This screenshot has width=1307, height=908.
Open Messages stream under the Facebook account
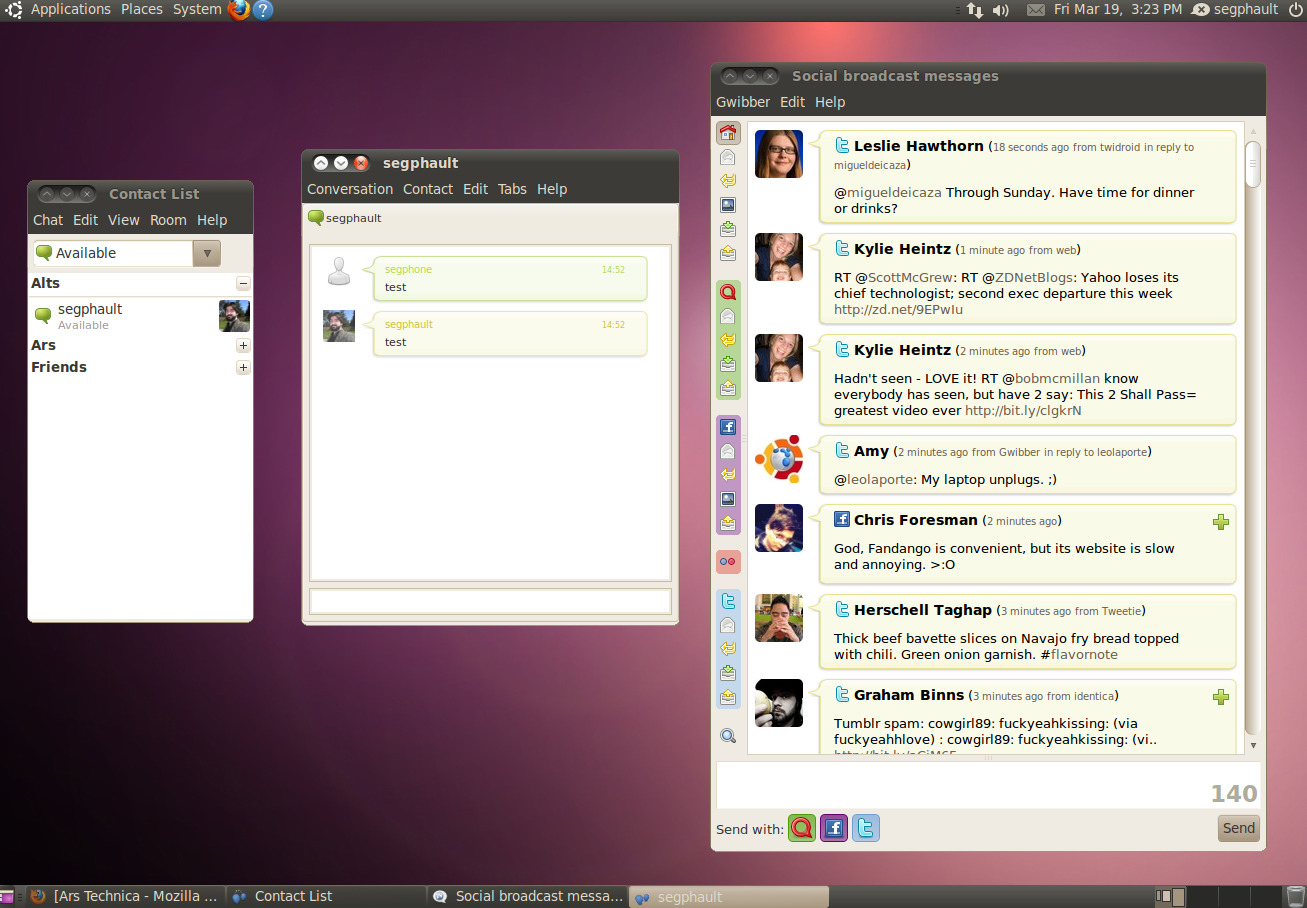coord(728,451)
